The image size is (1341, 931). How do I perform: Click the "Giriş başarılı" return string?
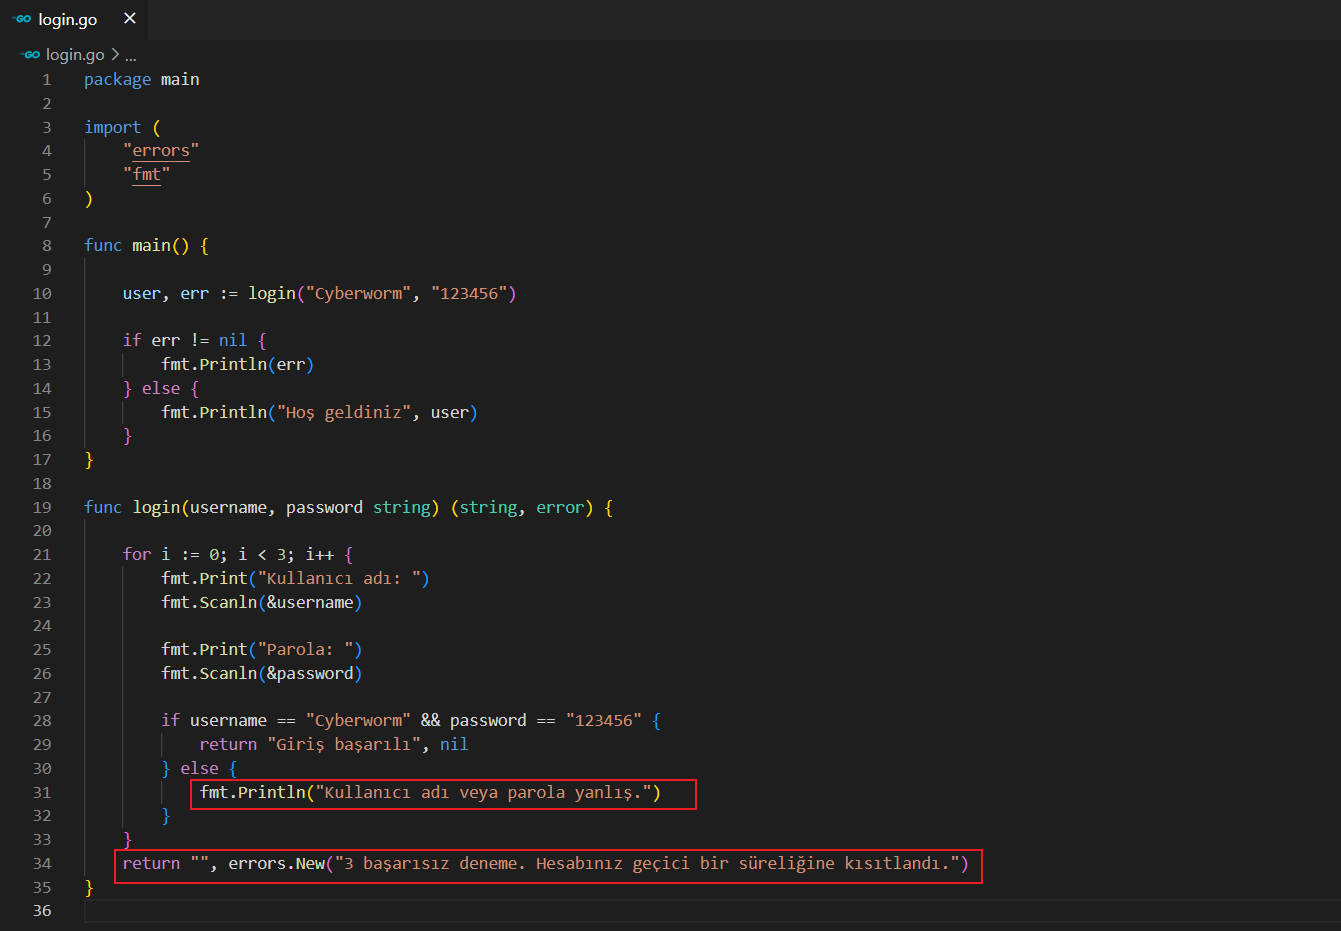[344, 745]
